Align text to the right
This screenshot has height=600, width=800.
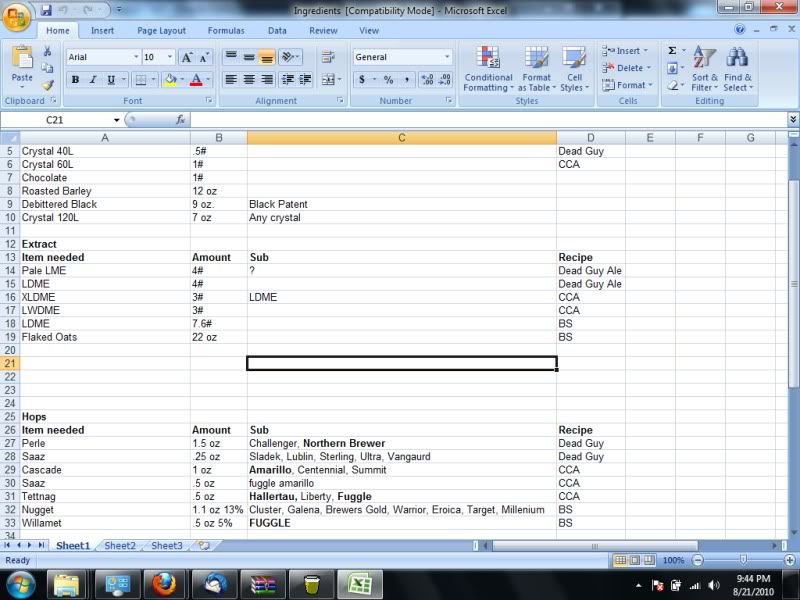(267, 80)
